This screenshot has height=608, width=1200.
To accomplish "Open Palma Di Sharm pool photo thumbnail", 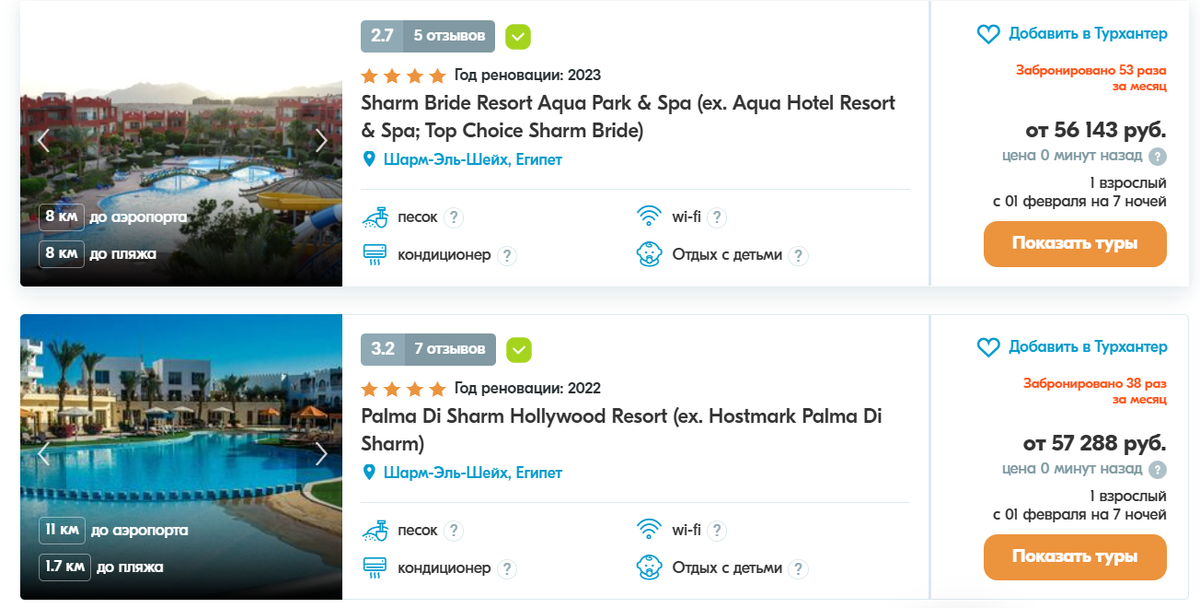I will click(x=181, y=457).
